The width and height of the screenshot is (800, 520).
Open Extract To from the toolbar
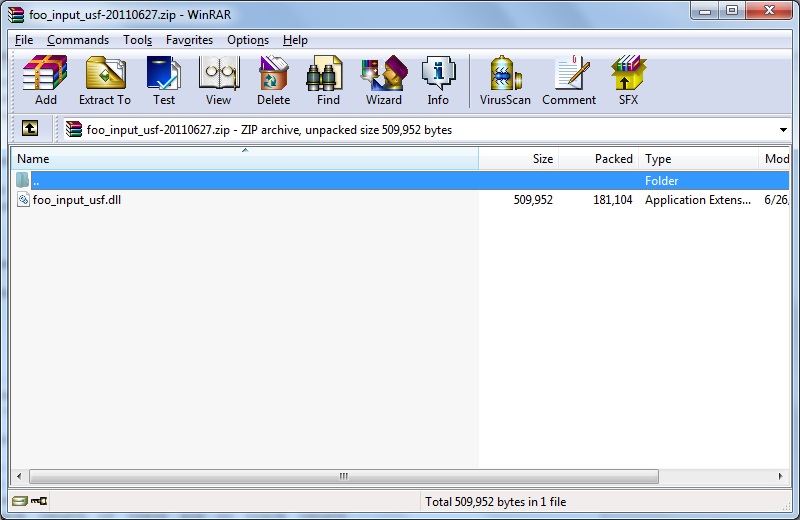point(105,80)
